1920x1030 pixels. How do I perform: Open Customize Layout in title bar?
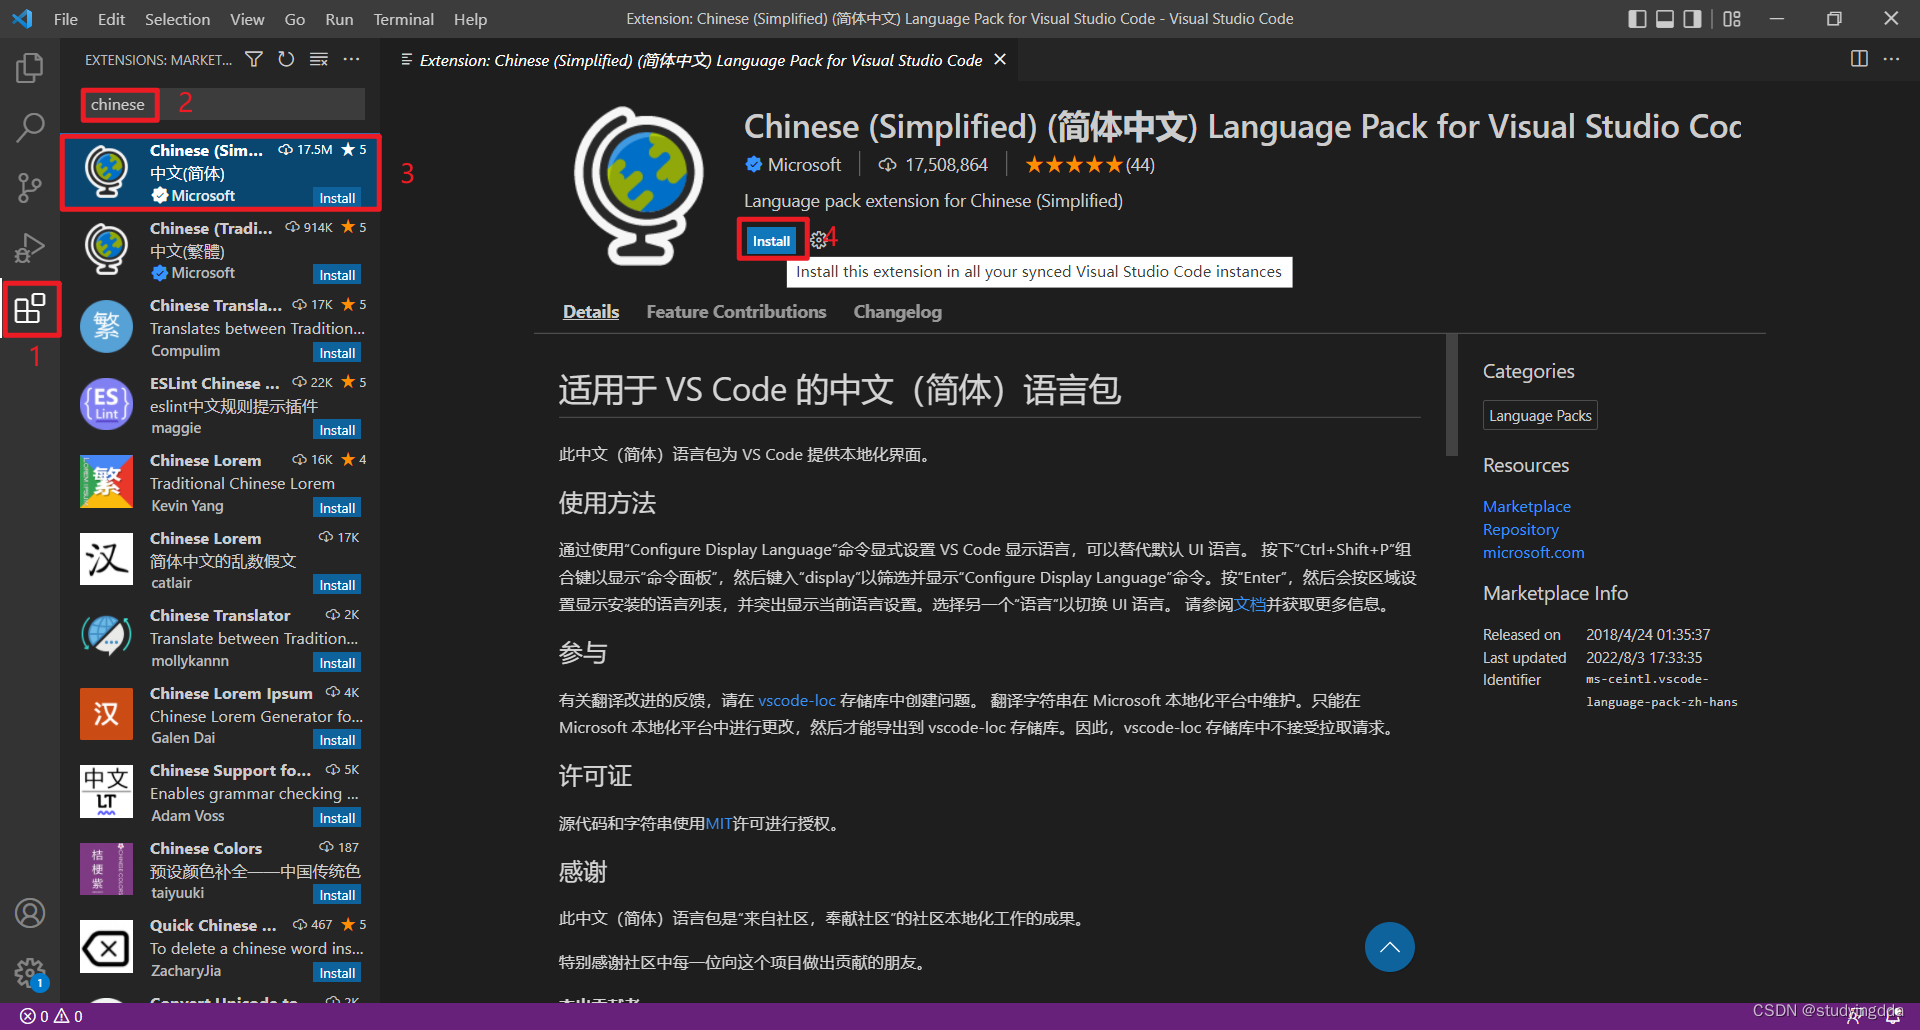click(x=1732, y=19)
